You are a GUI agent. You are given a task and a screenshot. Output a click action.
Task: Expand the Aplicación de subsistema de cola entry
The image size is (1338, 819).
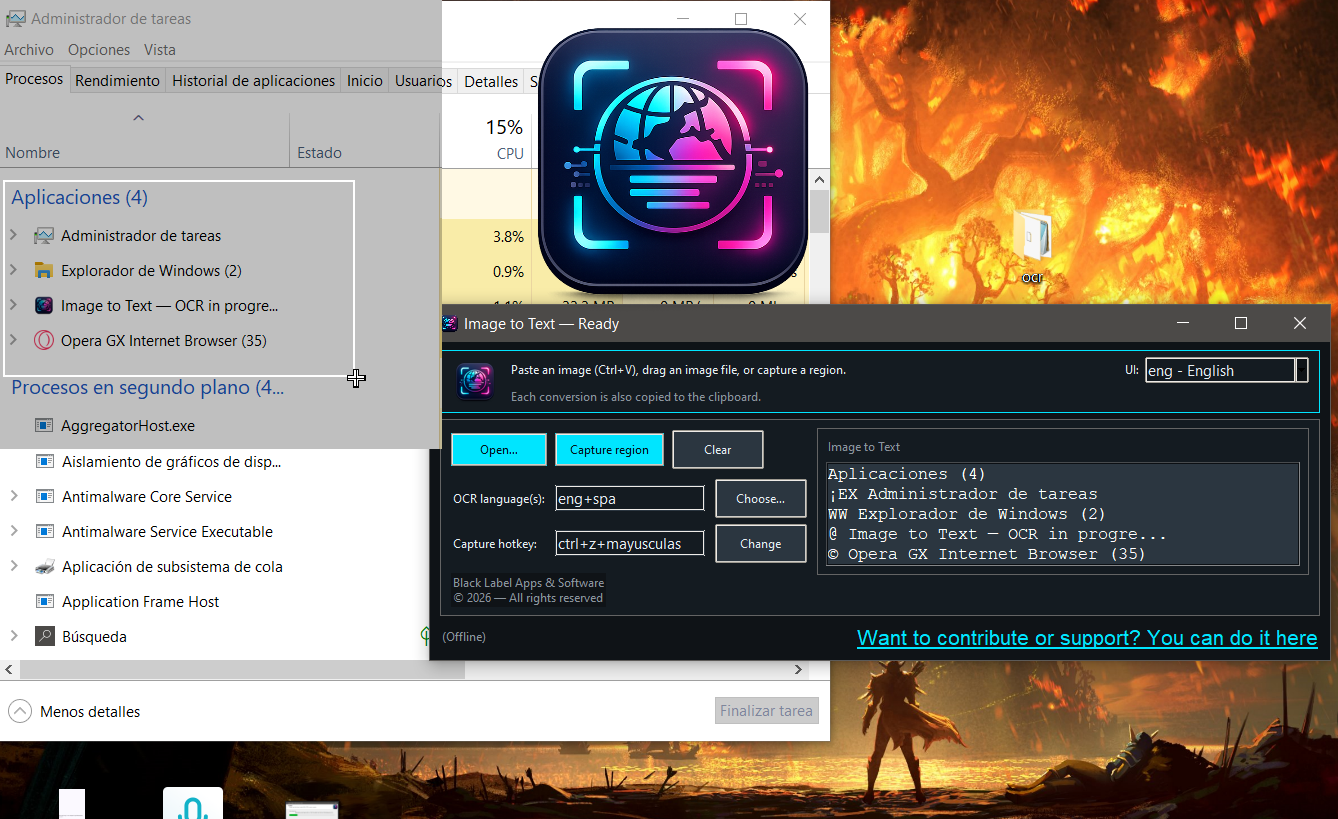[x=13, y=566]
